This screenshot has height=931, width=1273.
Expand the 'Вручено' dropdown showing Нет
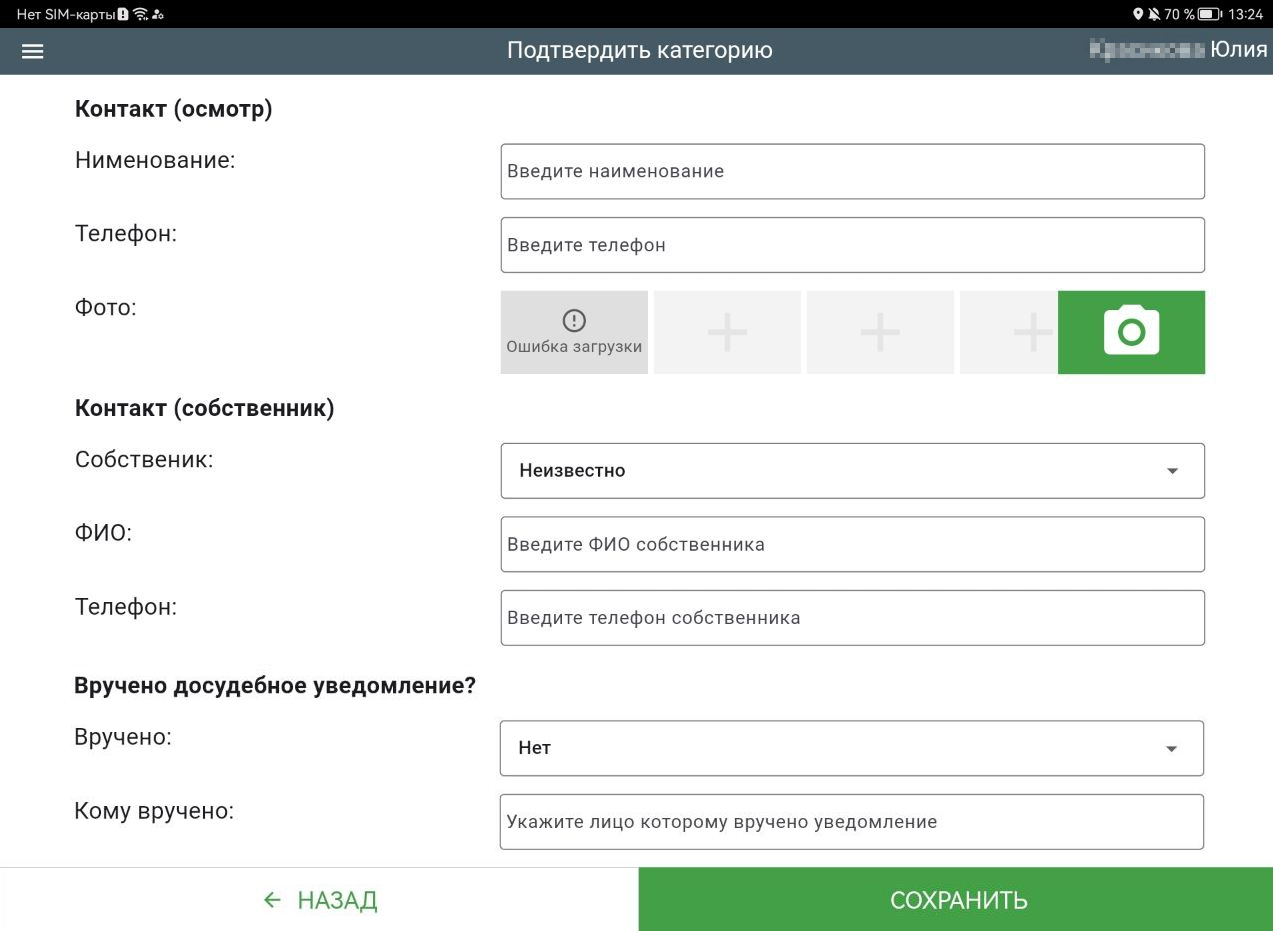tap(851, 748)
